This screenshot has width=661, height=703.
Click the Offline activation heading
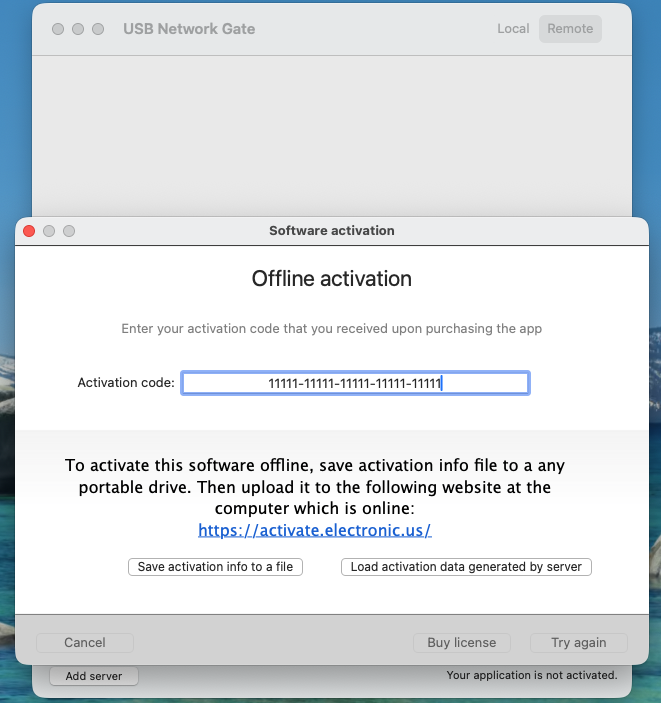(331, 278)
